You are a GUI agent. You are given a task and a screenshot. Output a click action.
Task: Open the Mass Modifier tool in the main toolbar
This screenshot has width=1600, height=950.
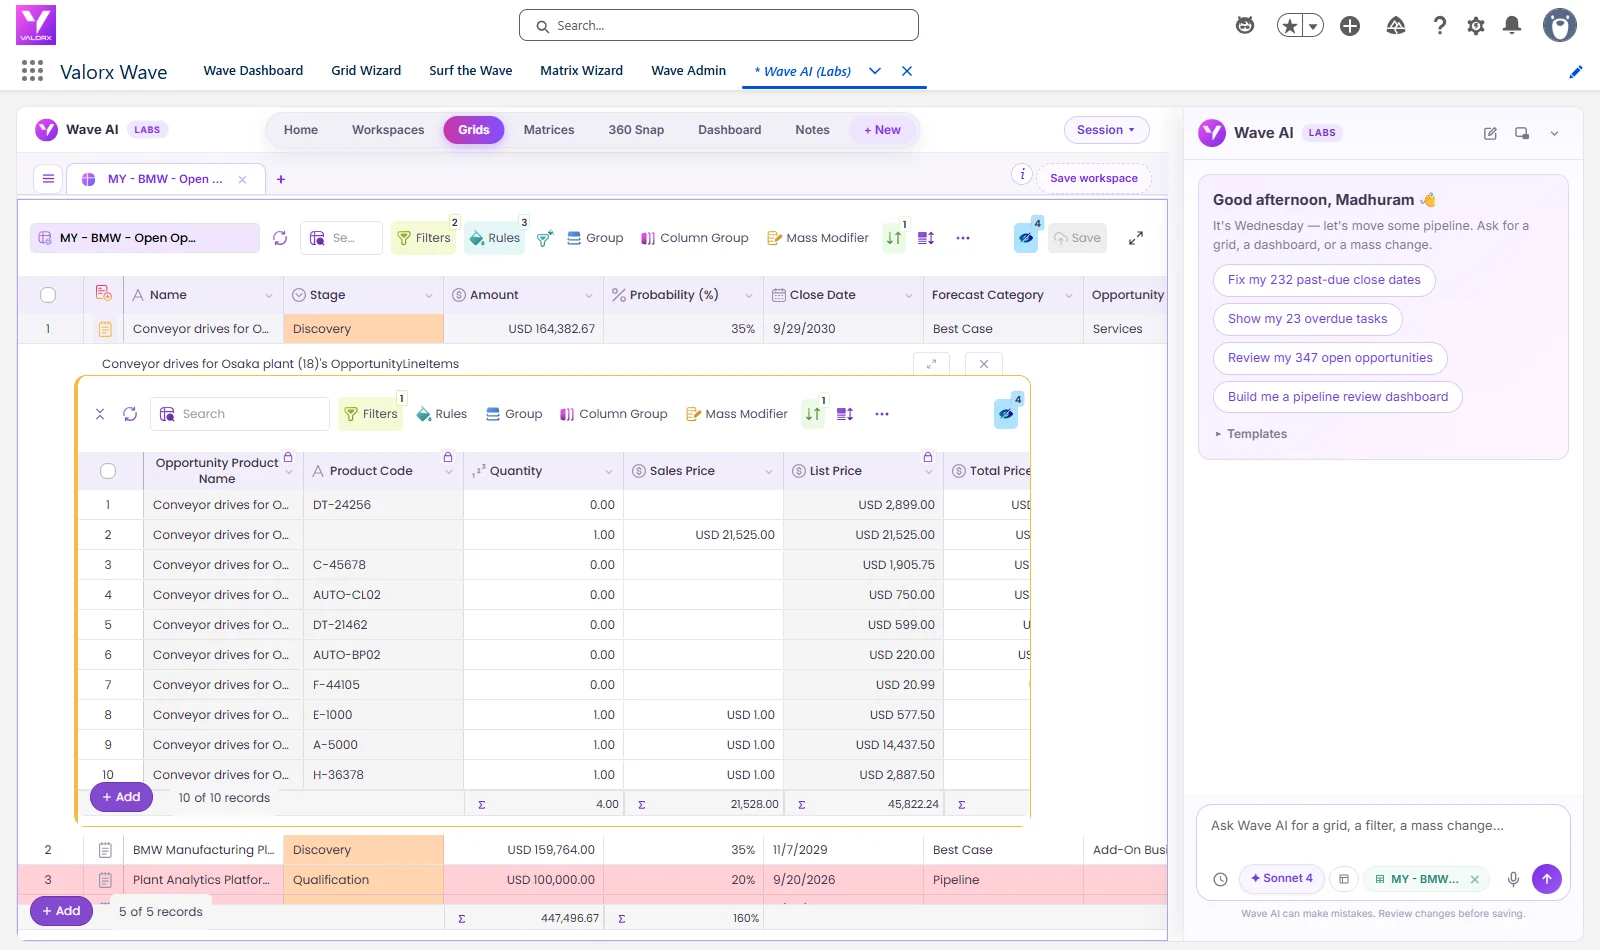tap(817, 238)
